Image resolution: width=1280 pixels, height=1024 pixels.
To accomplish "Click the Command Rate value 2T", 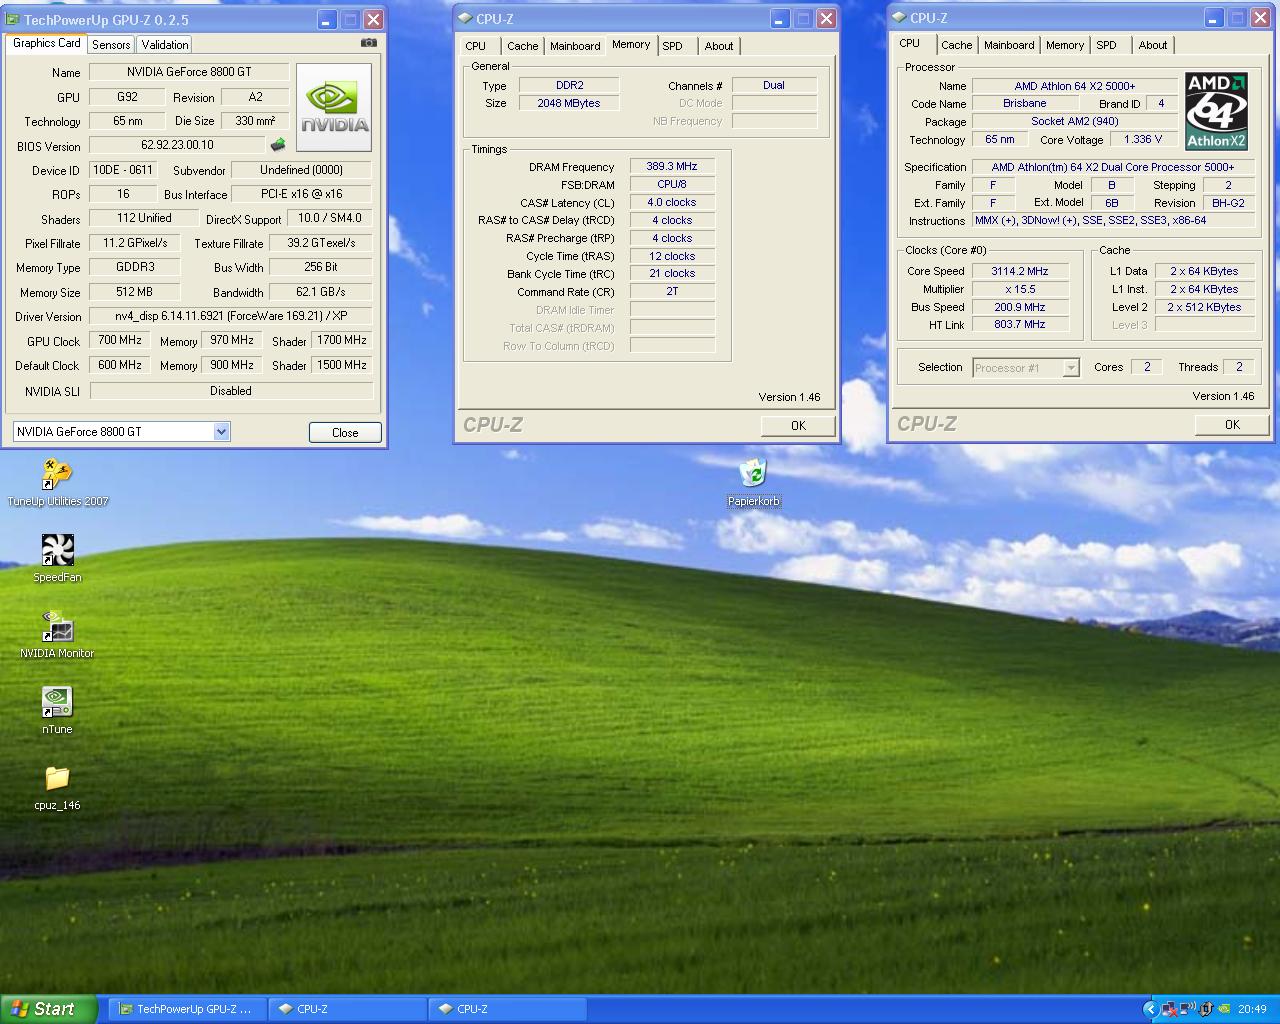I will point(672,292).
